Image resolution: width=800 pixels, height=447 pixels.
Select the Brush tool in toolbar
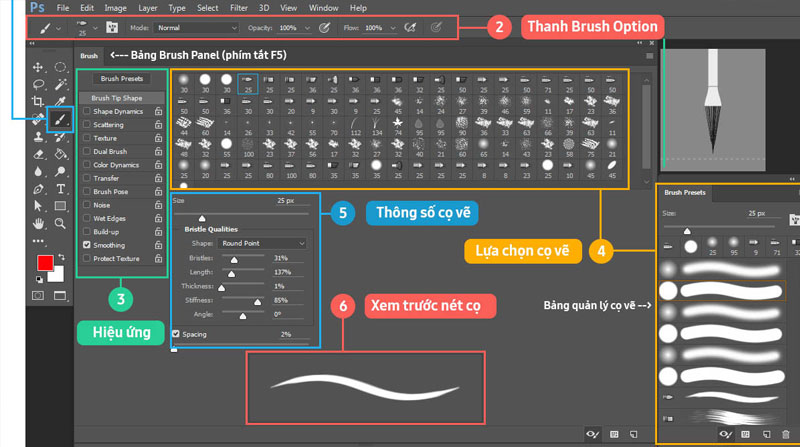(60, 120)
